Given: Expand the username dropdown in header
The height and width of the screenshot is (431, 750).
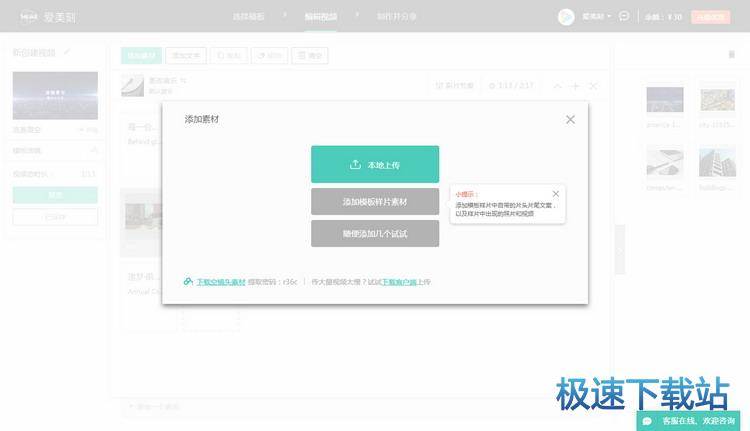Looking at the screenshot, I should coord(596,16).
